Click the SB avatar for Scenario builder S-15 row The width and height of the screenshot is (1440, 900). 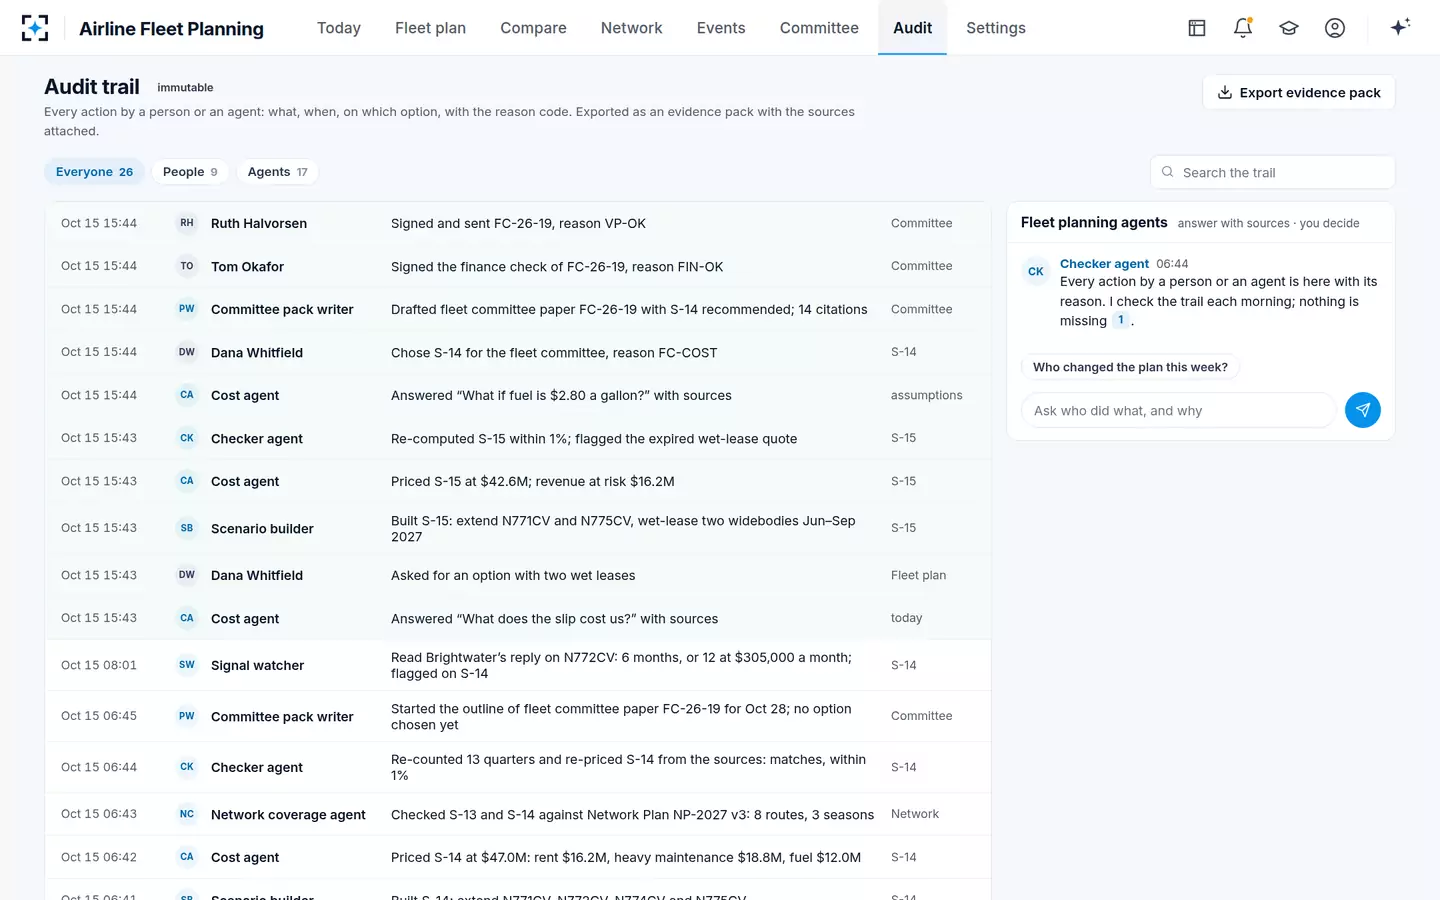[x=187, y=528]
